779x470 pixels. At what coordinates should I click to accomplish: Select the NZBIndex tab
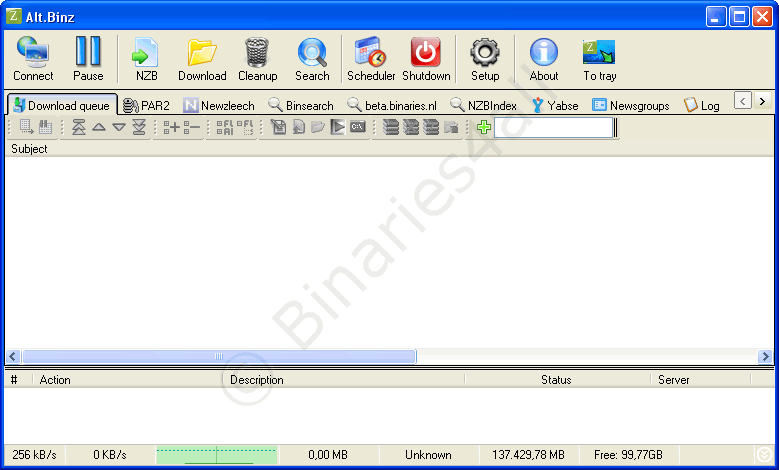click(x=483, y=105)
